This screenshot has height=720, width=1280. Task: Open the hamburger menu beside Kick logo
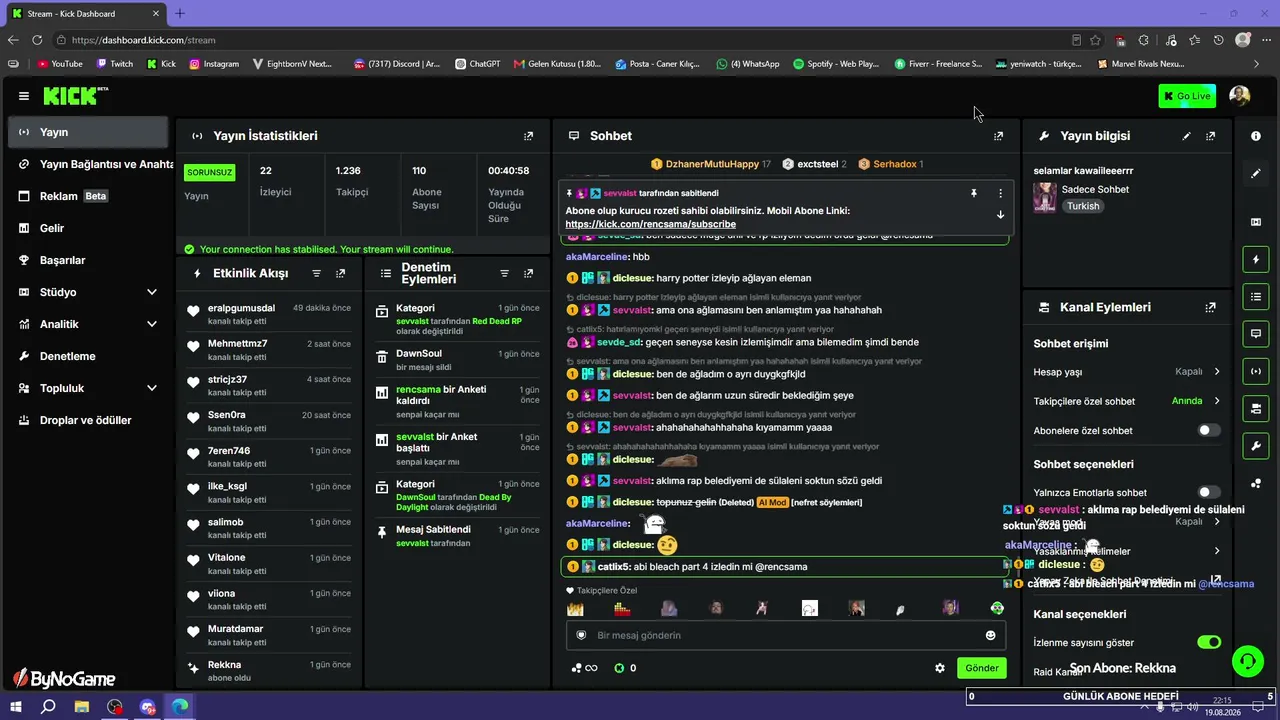click(x=24, y=96)
